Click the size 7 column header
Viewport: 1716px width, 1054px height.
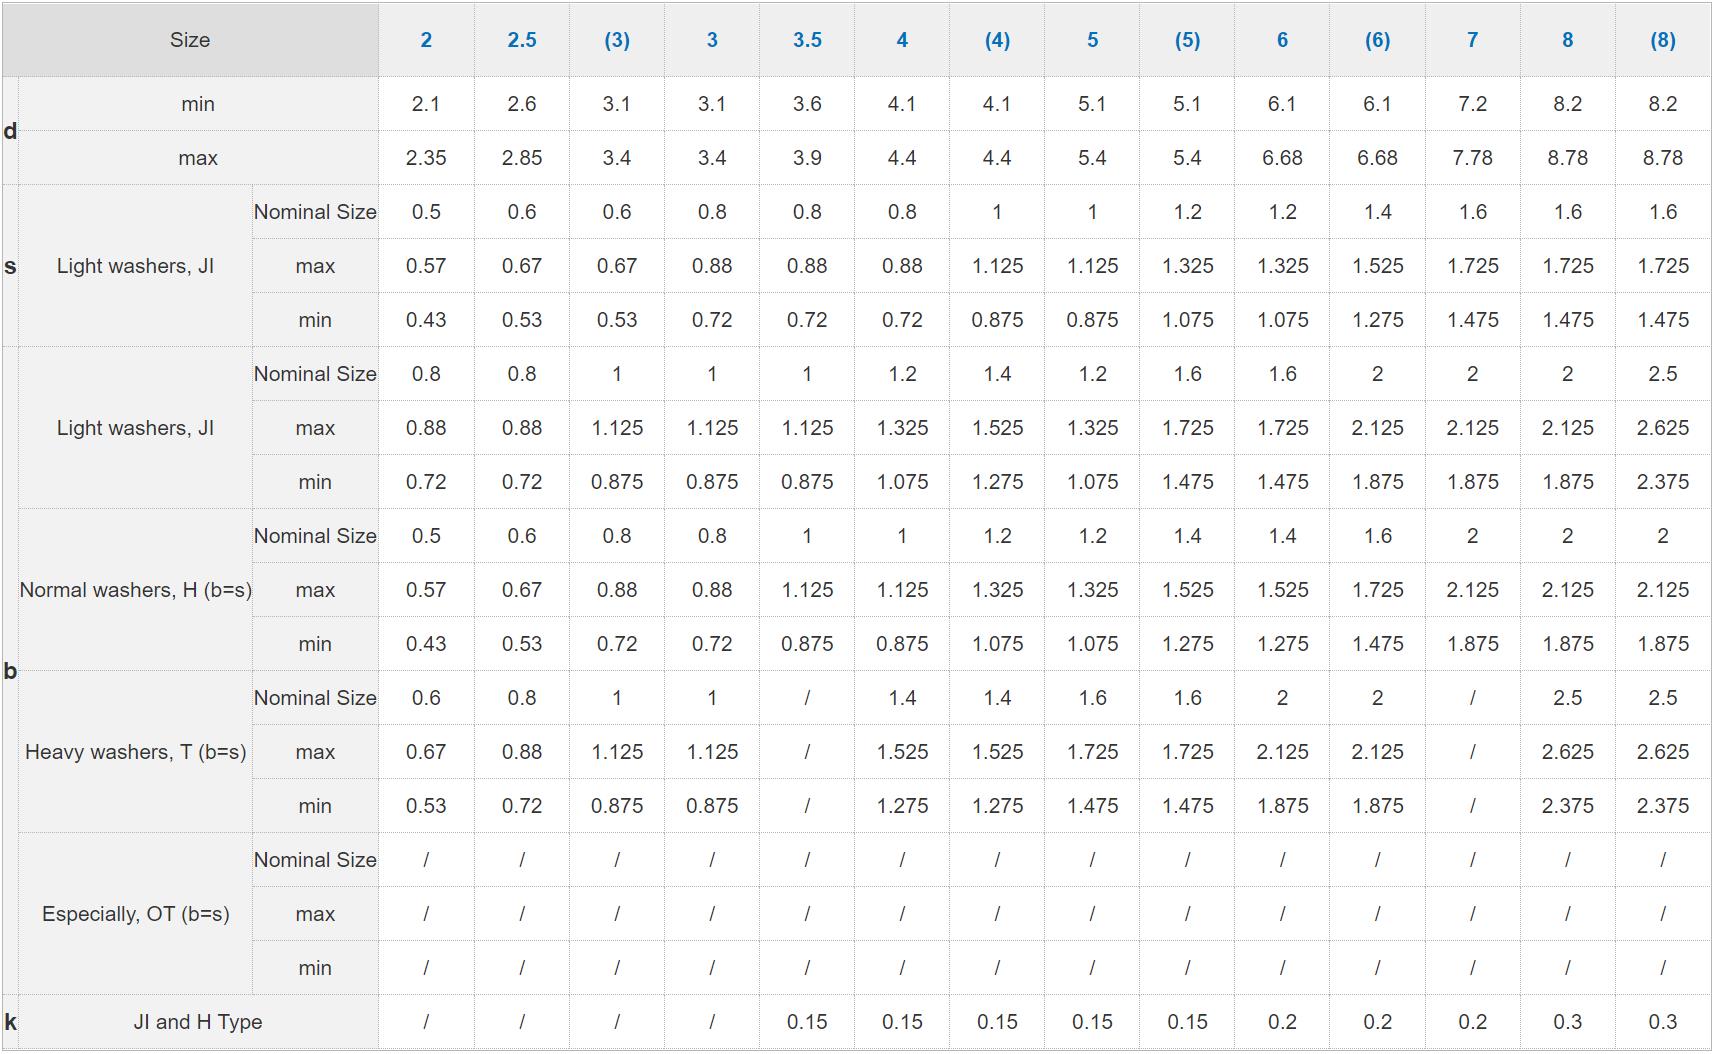point(1472,40)
